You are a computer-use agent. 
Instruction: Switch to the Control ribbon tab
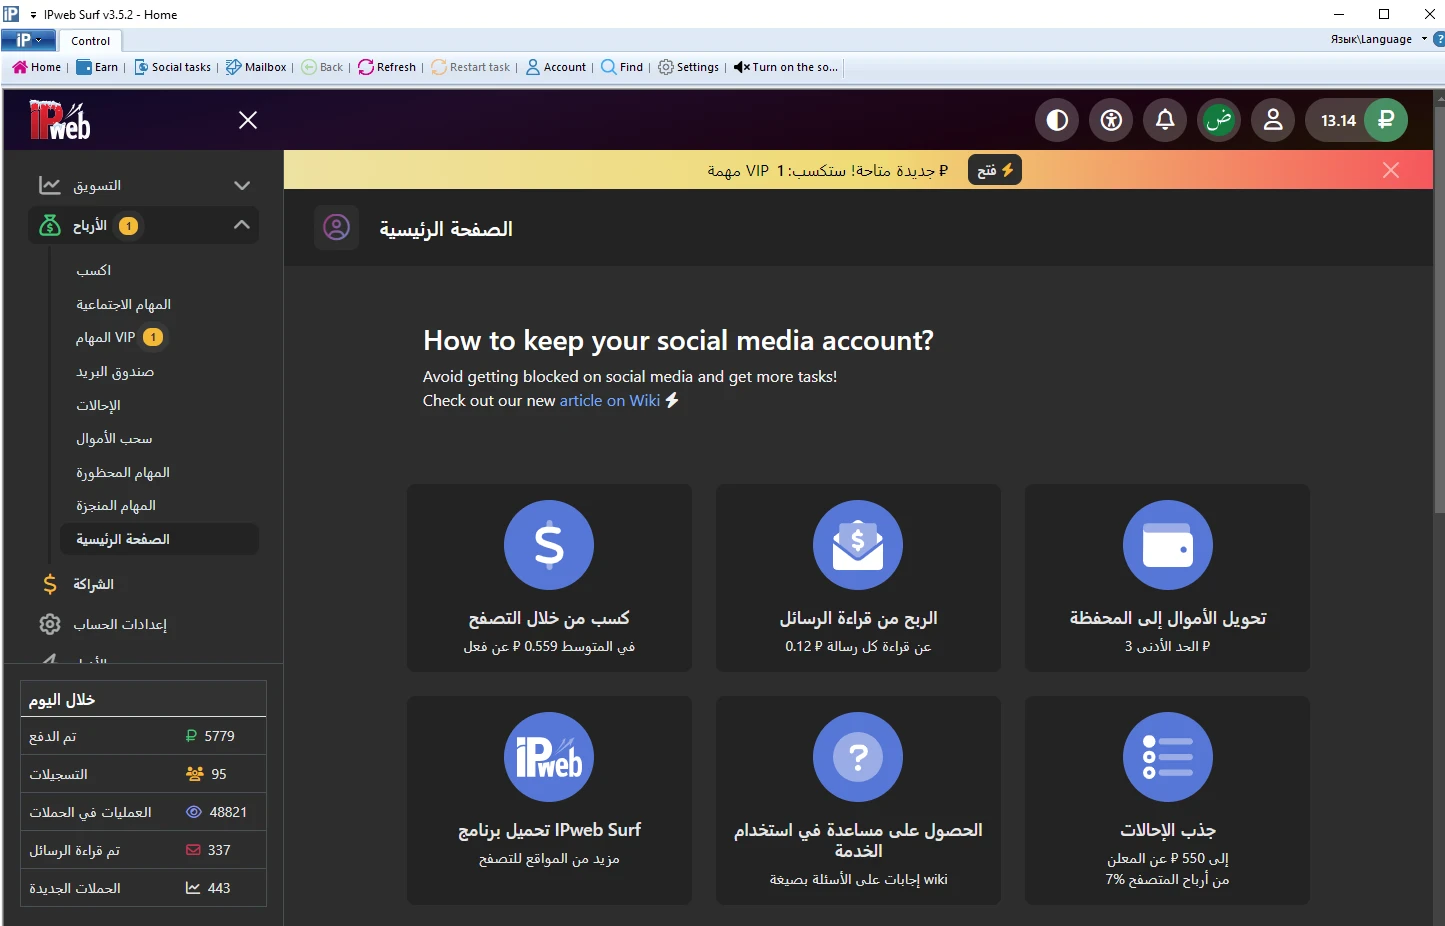point(90,41)
